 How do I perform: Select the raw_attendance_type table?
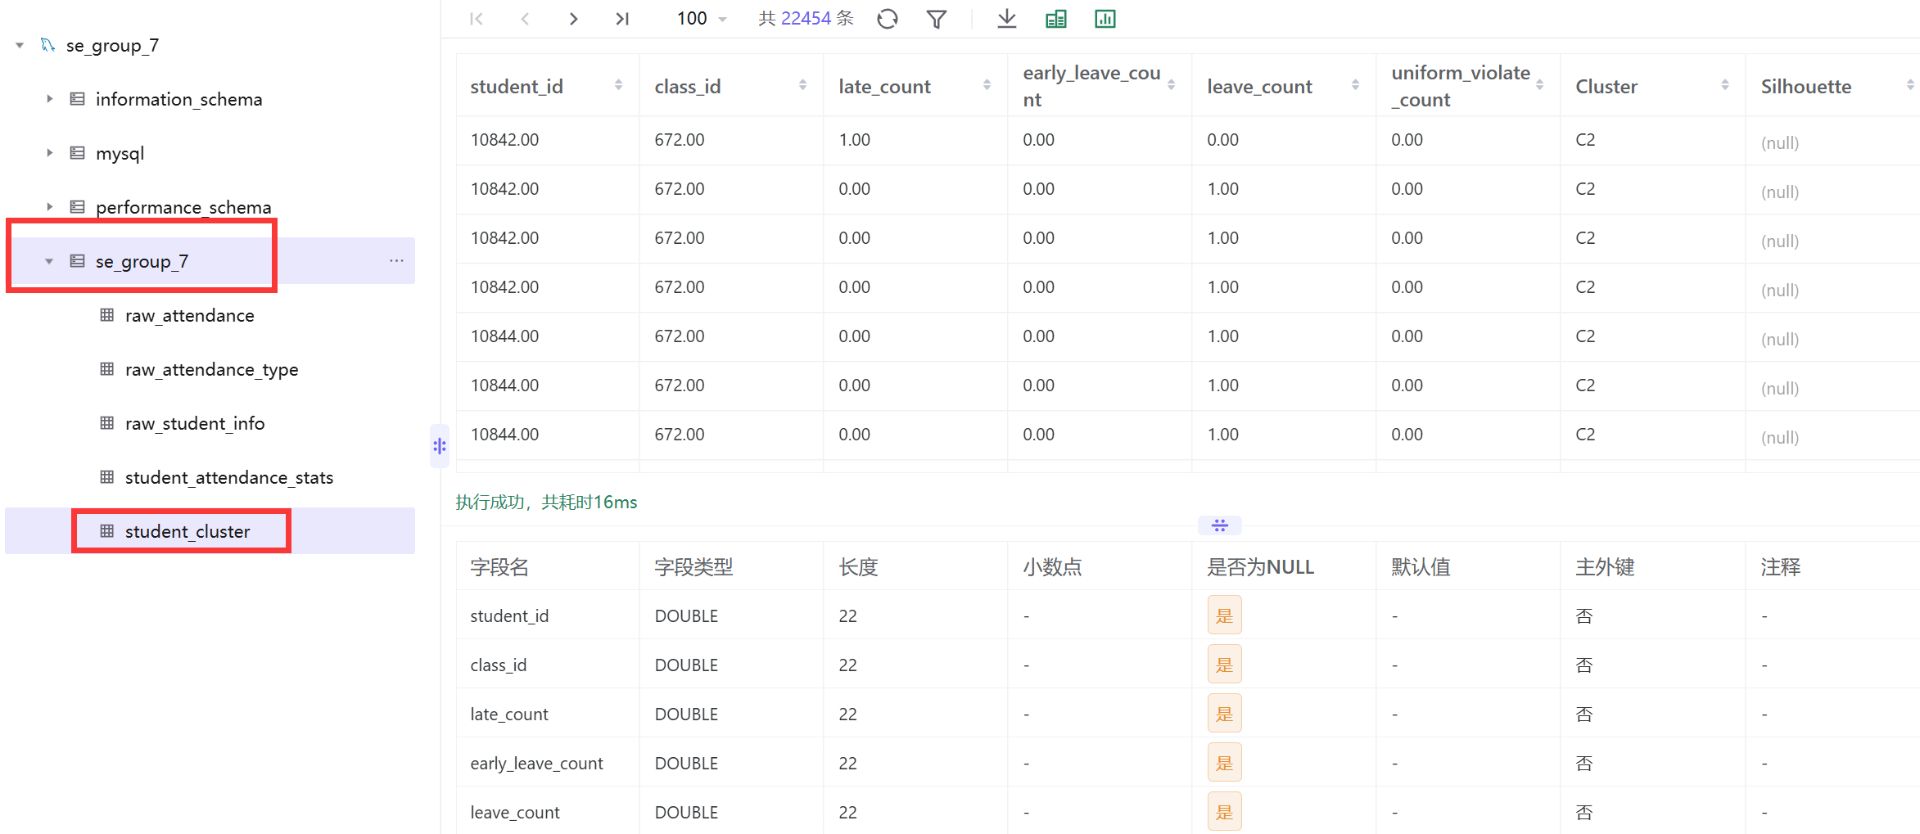pos(211,369)
